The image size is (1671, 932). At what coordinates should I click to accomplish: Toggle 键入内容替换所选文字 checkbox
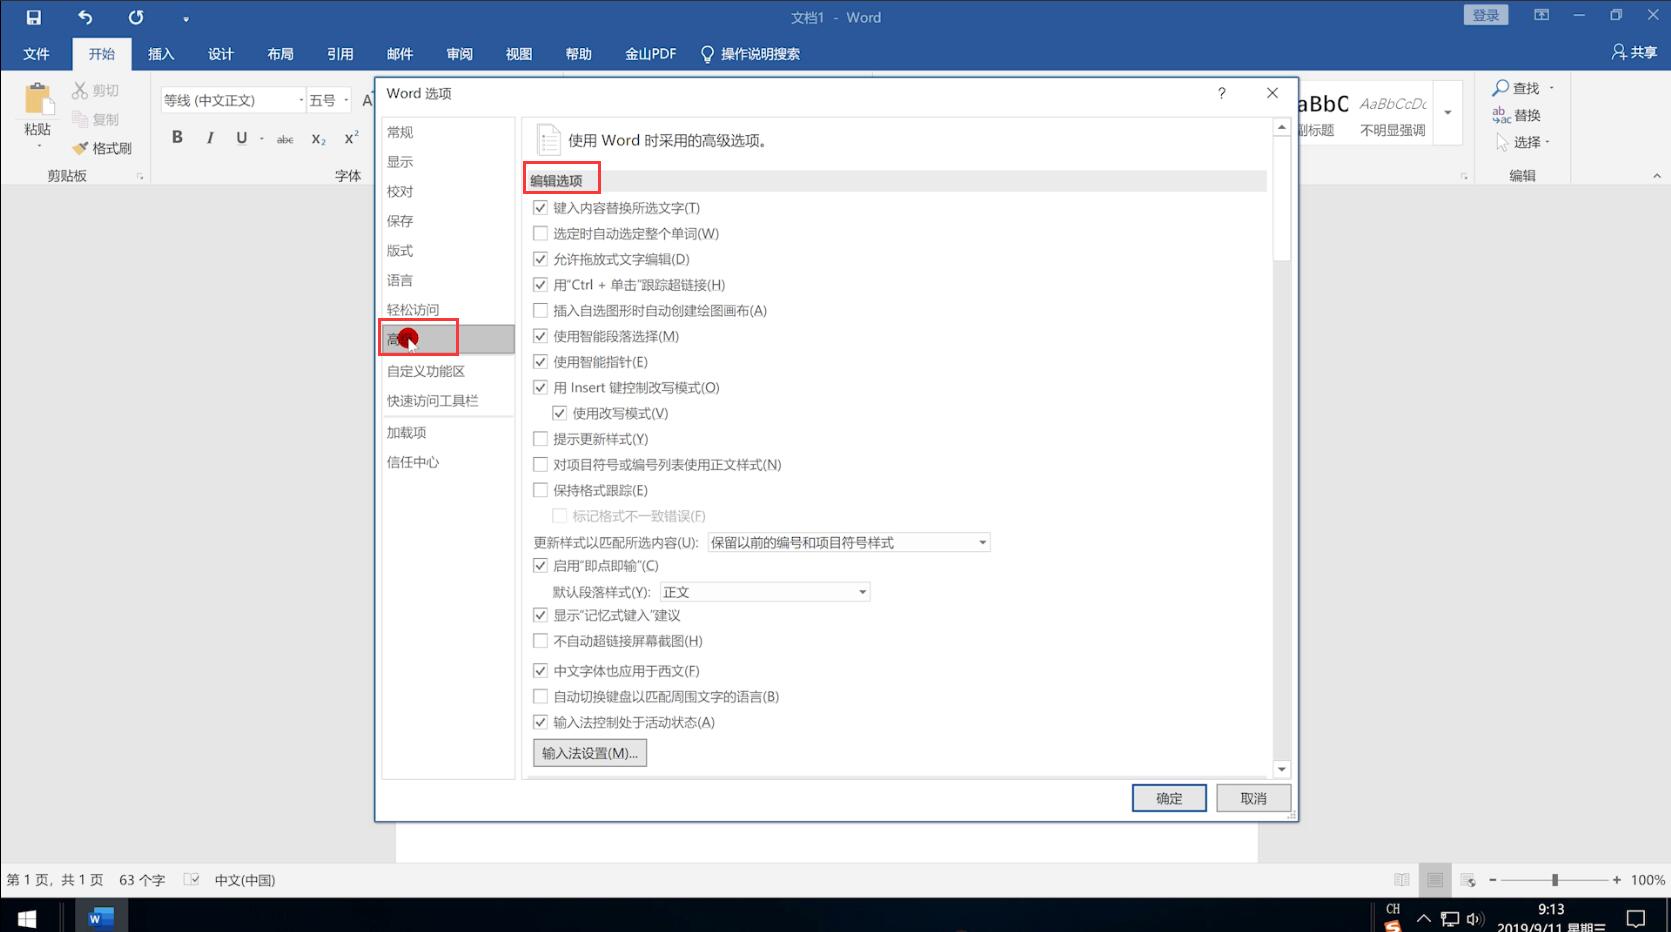pos(541,208)
